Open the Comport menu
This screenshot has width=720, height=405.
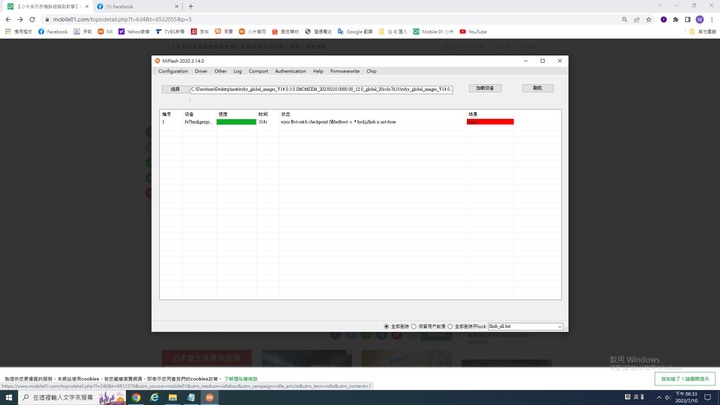[258, 71]
